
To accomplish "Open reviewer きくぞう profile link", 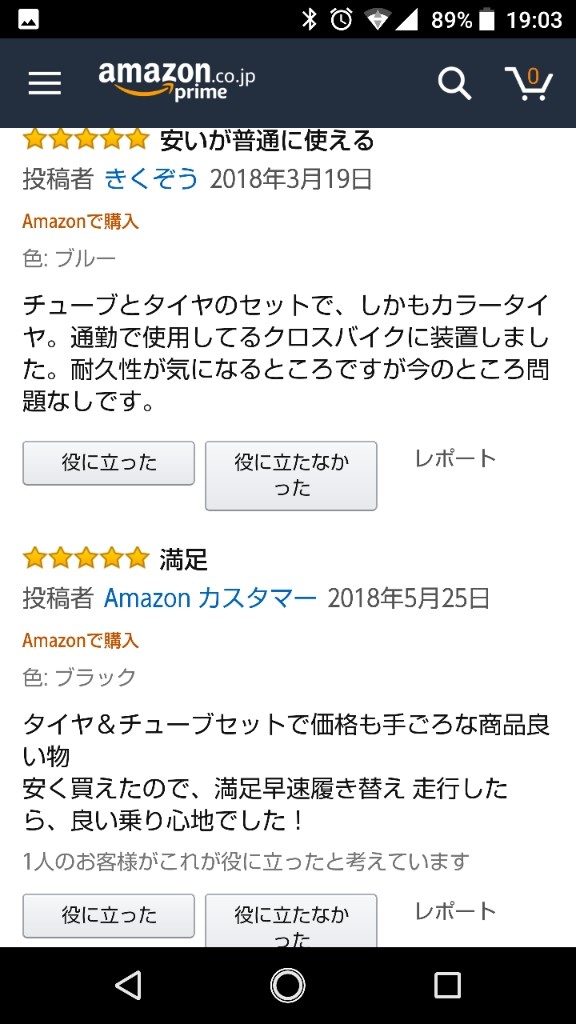I will tap(152, 178).
